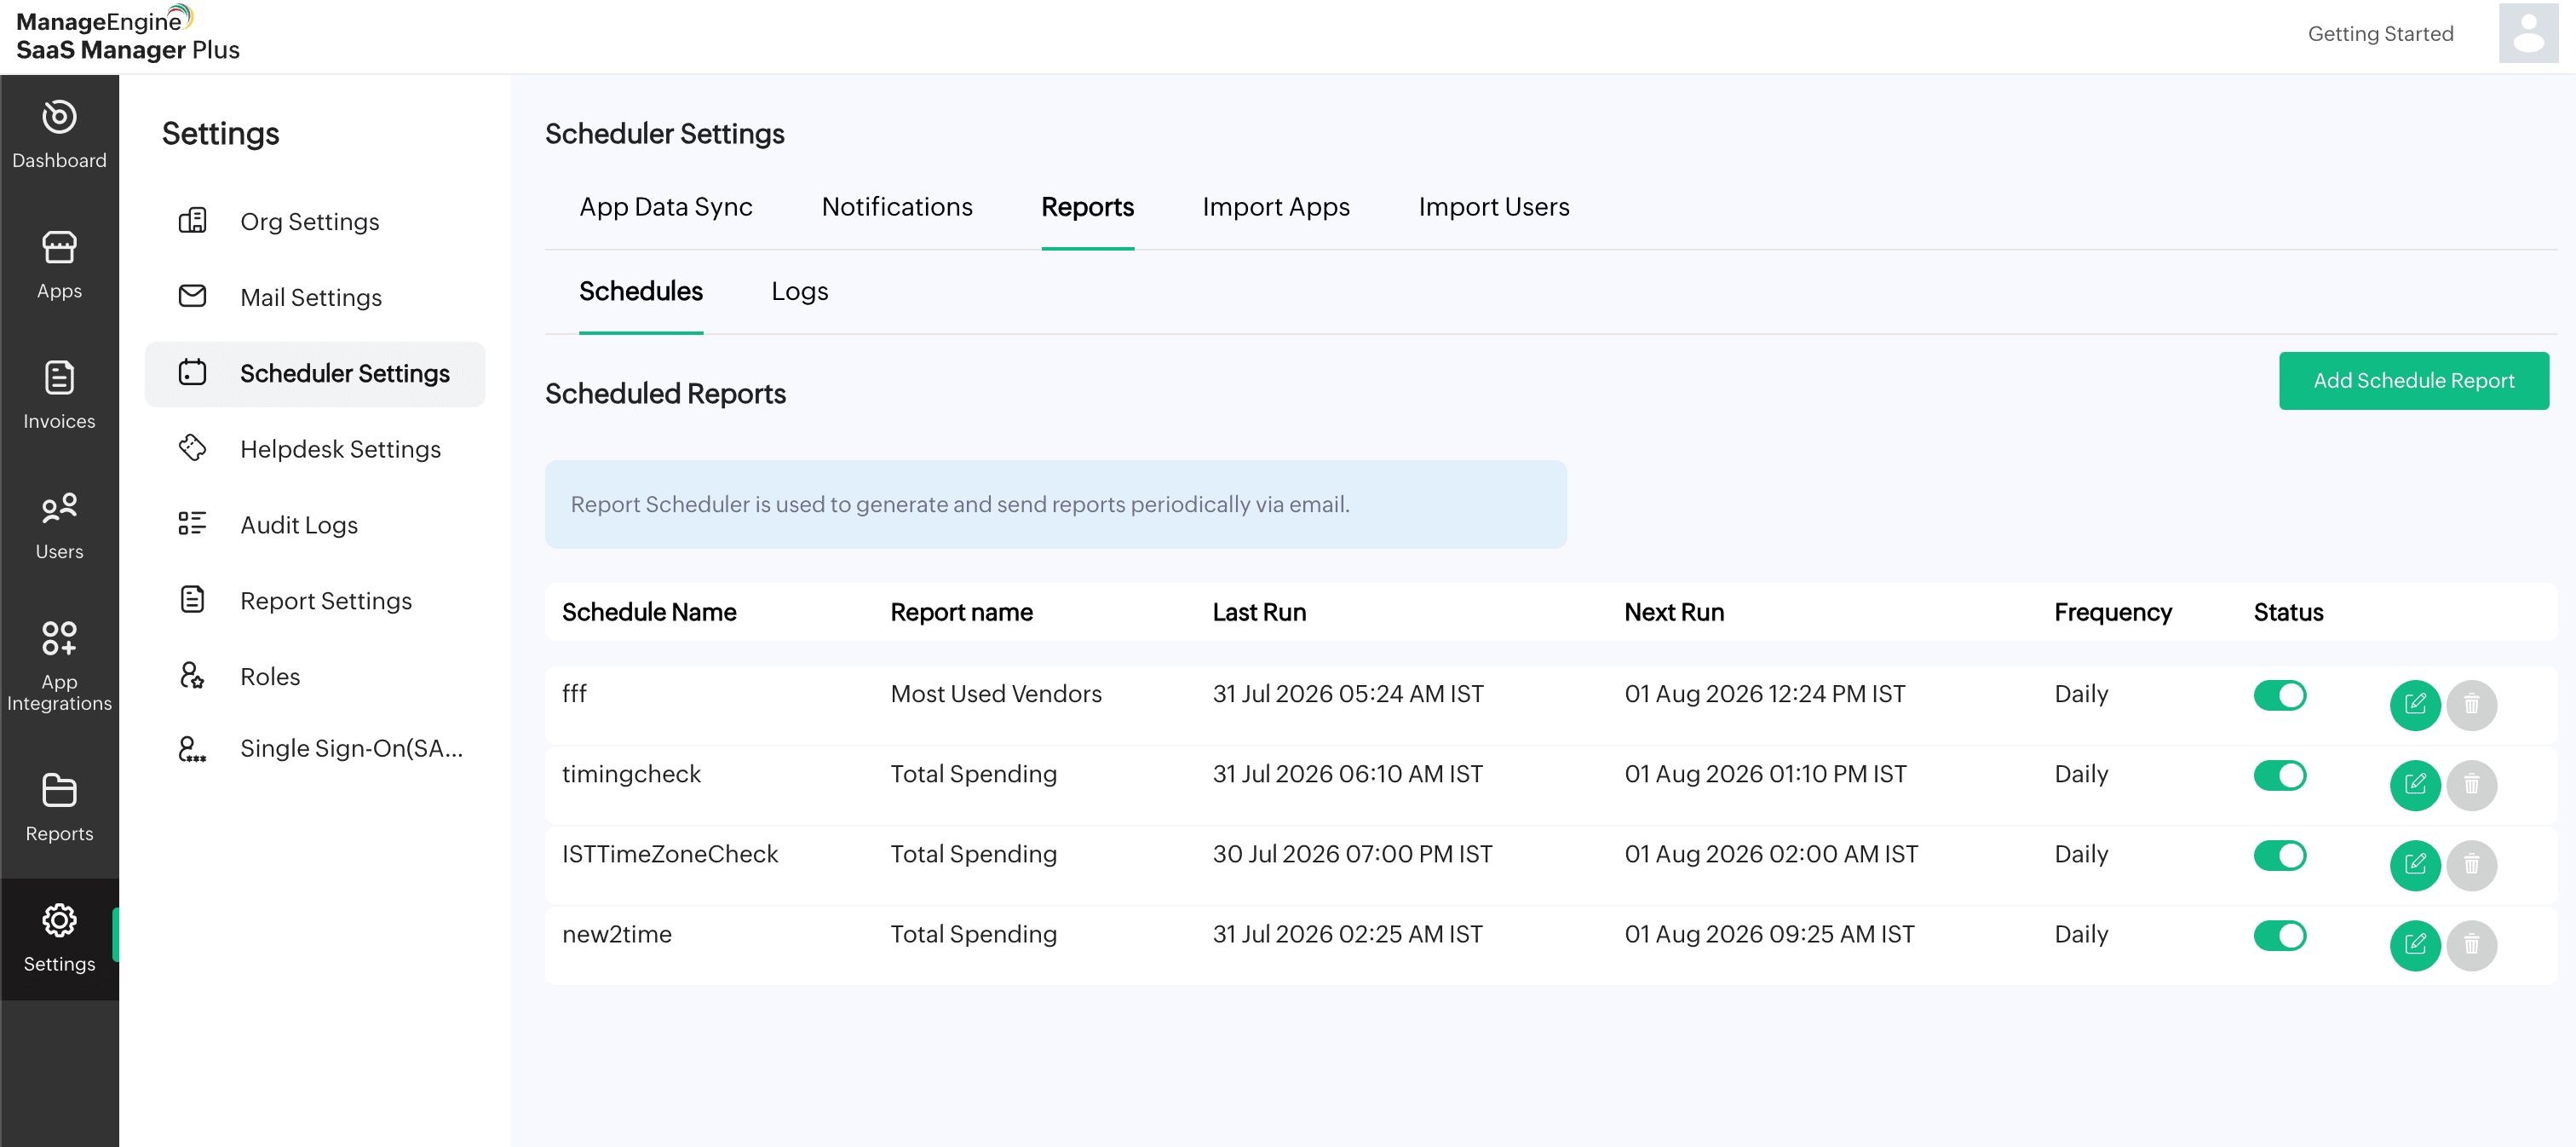Switch to Import Apps tab
Viewport: 2576px width, 1147px height.
tap(1276, 207)
